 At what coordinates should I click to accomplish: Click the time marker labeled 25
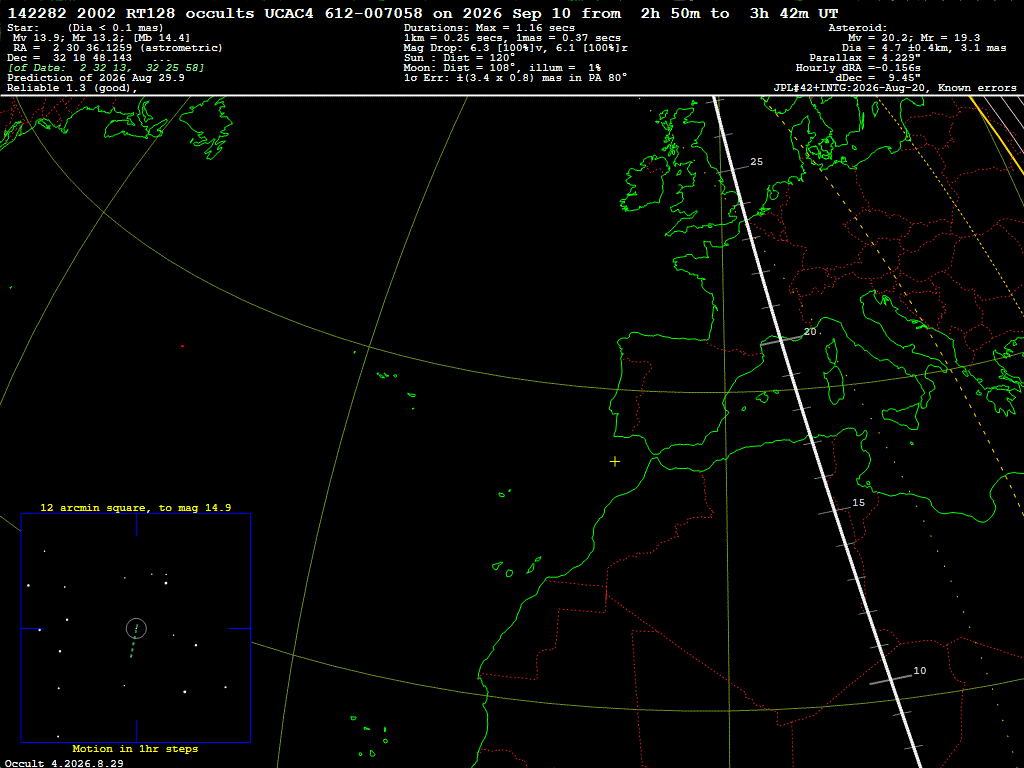(x=756, y=162)
